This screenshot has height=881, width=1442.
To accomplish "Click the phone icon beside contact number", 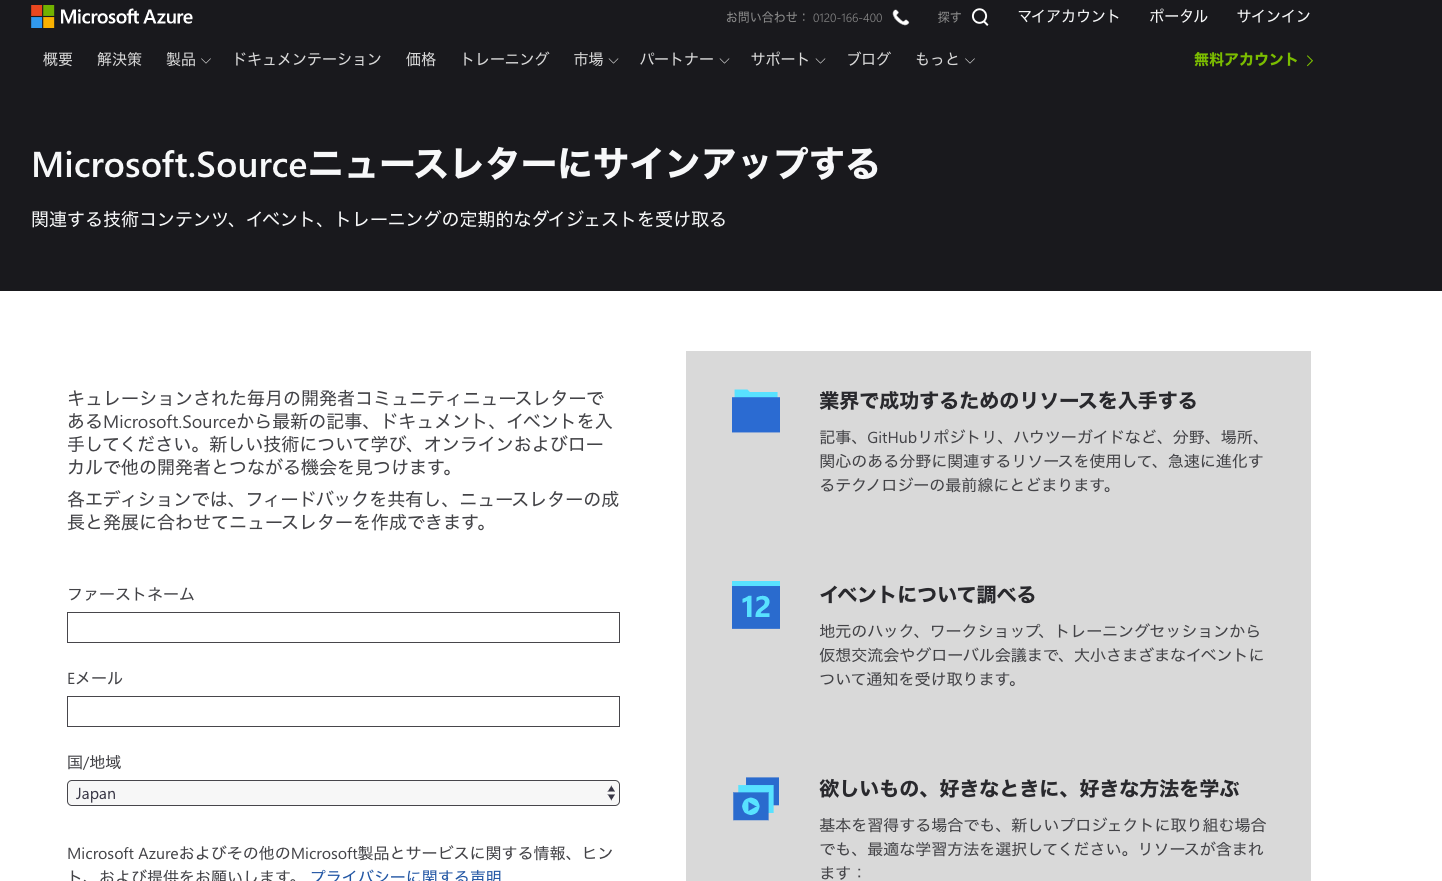I will click(x=901, y=17).
